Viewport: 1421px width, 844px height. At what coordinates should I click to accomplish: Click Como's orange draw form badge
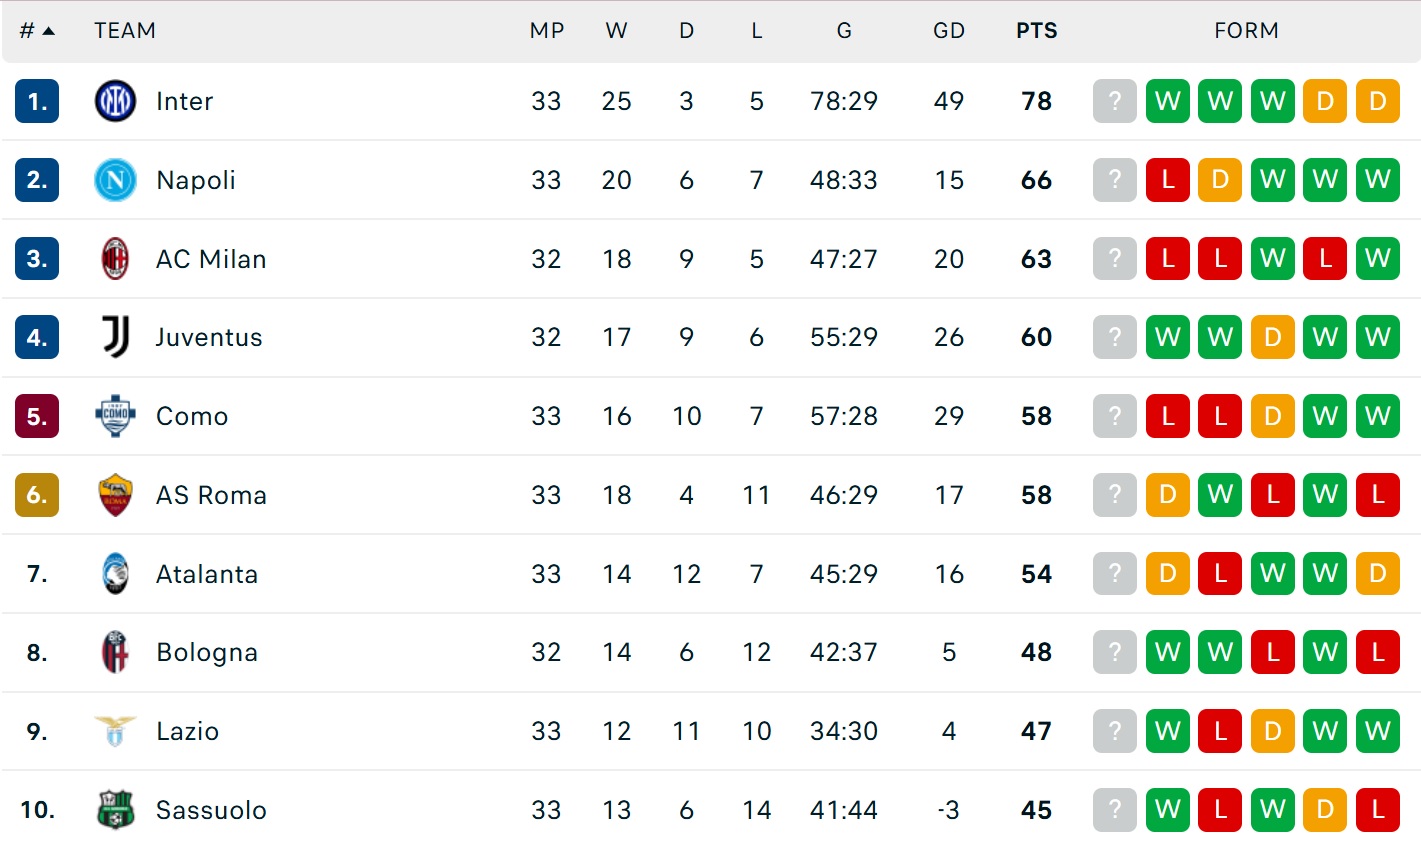click(x=1272, y=416)
